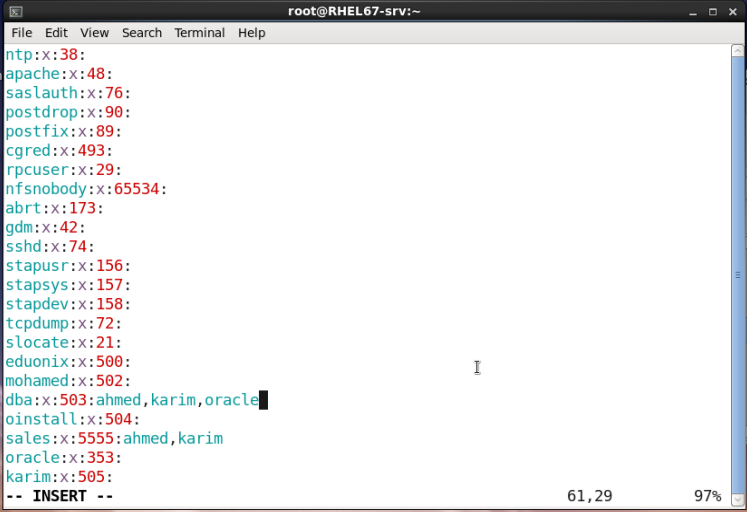
Task: Open the Edit menu
Action: tap(56, 33)
